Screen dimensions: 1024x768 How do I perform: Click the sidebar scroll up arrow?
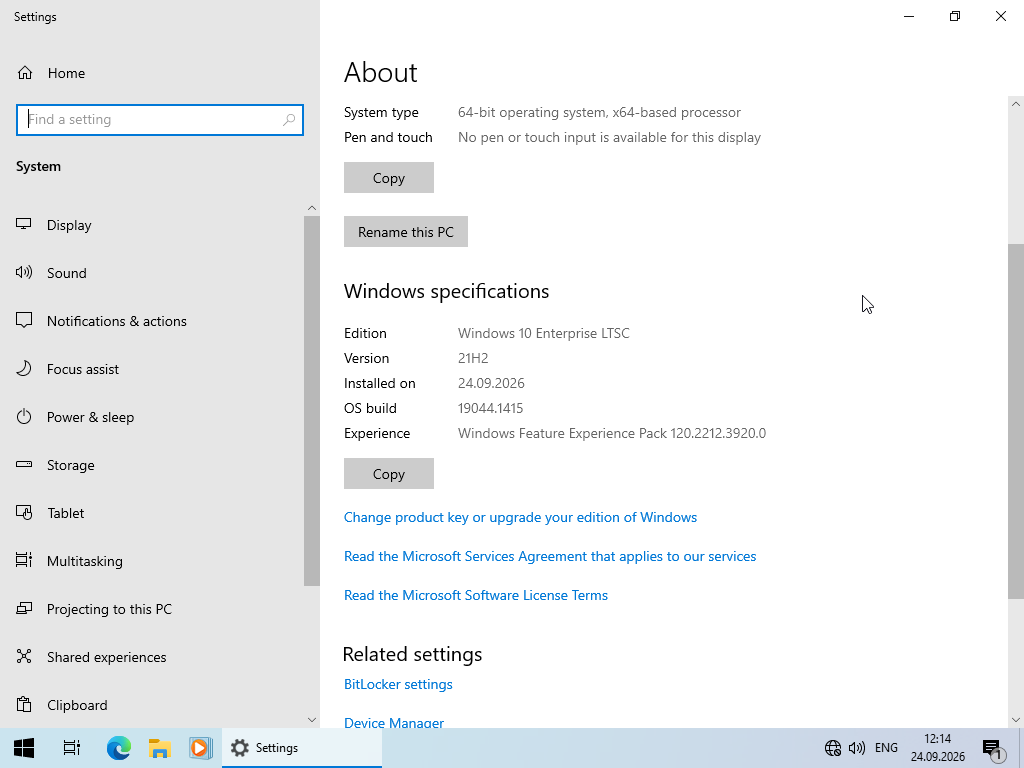point(312,208)
